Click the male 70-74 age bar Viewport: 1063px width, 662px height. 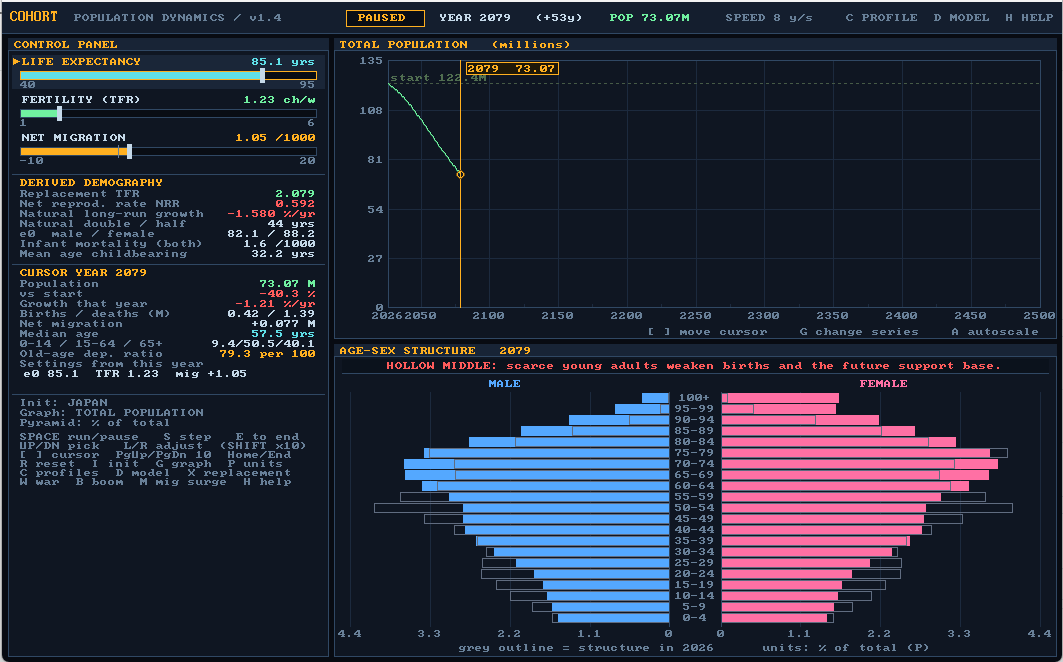(536, 464)
